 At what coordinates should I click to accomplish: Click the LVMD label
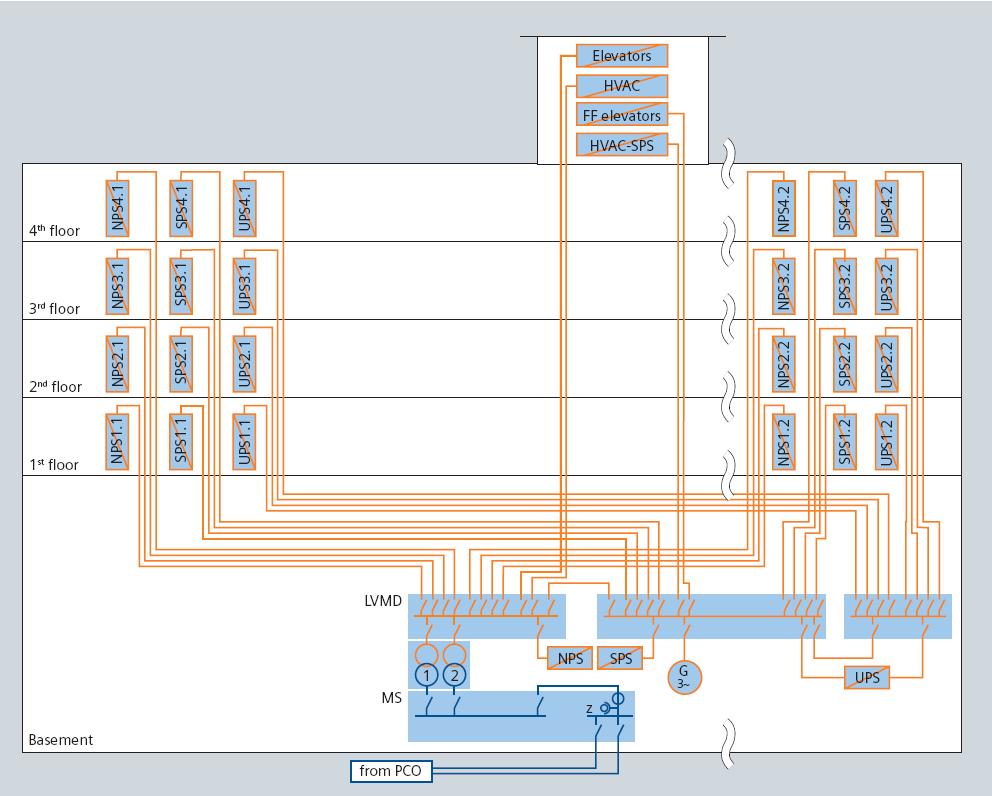pos(382,602)
